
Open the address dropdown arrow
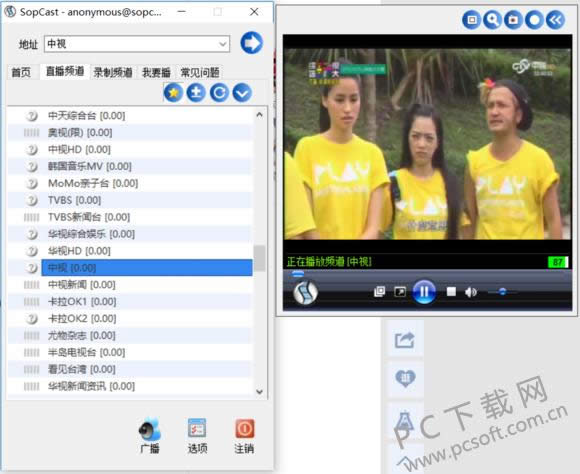[x=223, y=44]
